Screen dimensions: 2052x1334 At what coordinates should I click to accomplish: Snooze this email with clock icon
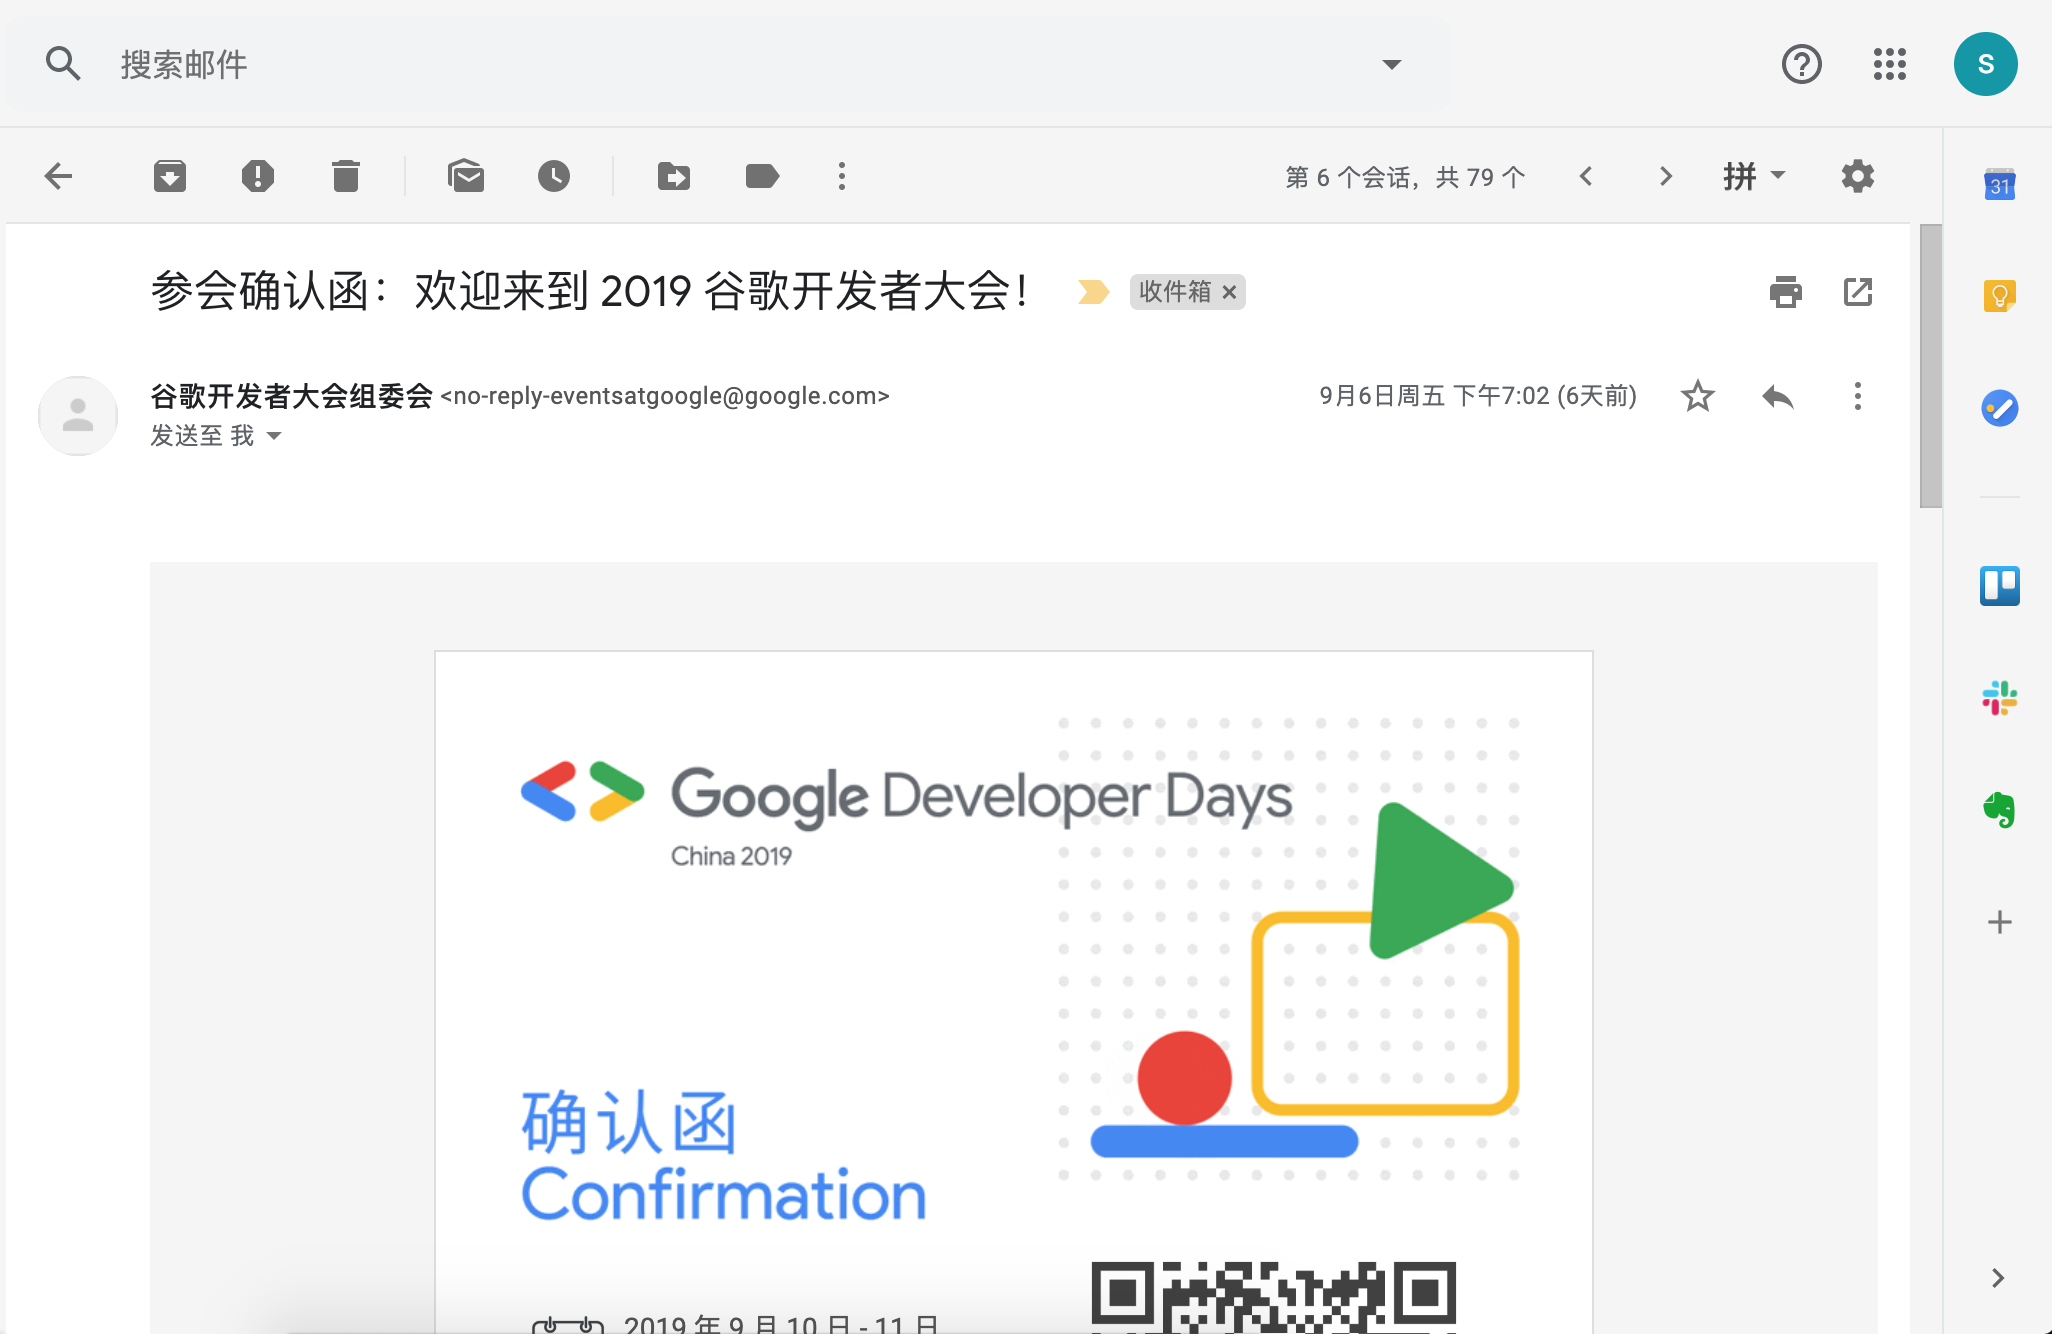pos(554,177)
